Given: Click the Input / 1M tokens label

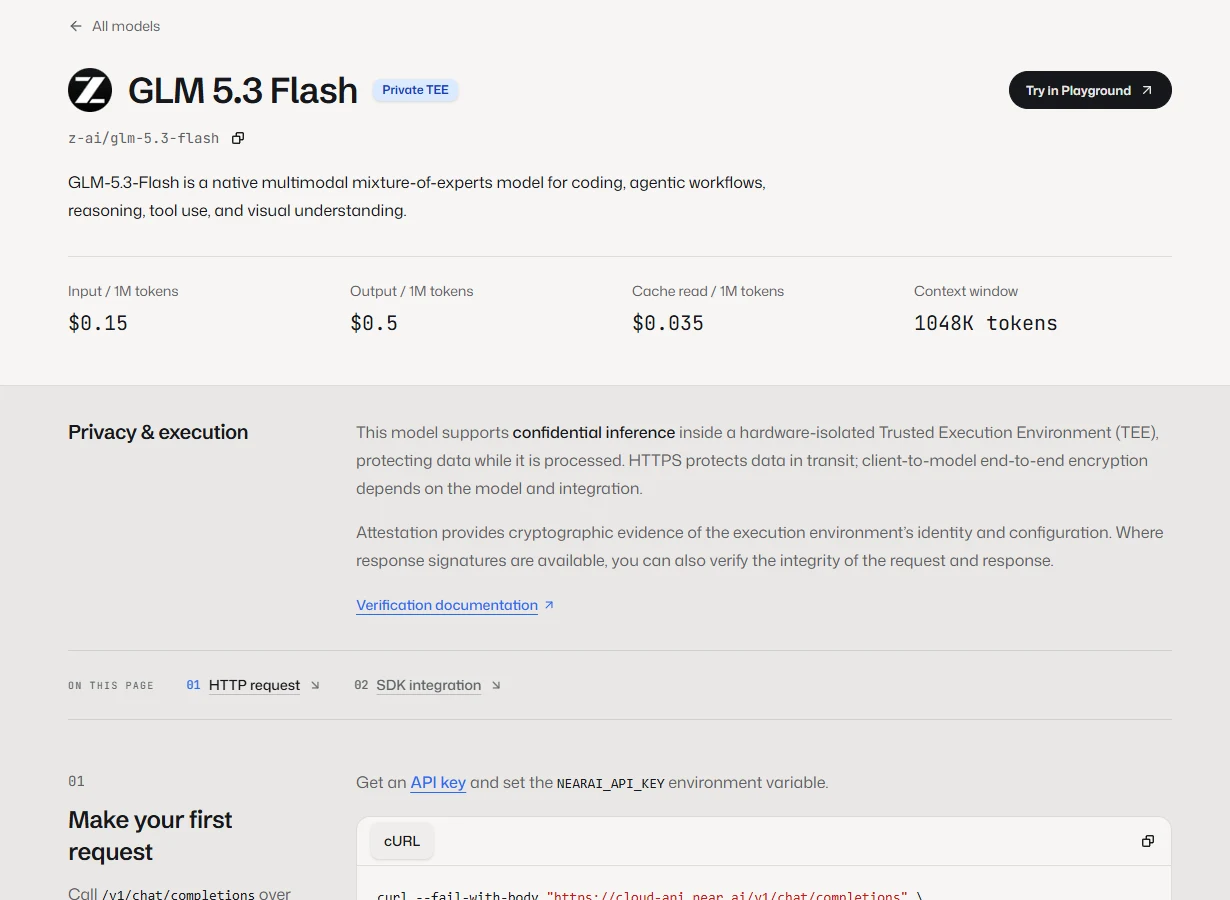Looking at the screenshot, I should coord(123,291).
